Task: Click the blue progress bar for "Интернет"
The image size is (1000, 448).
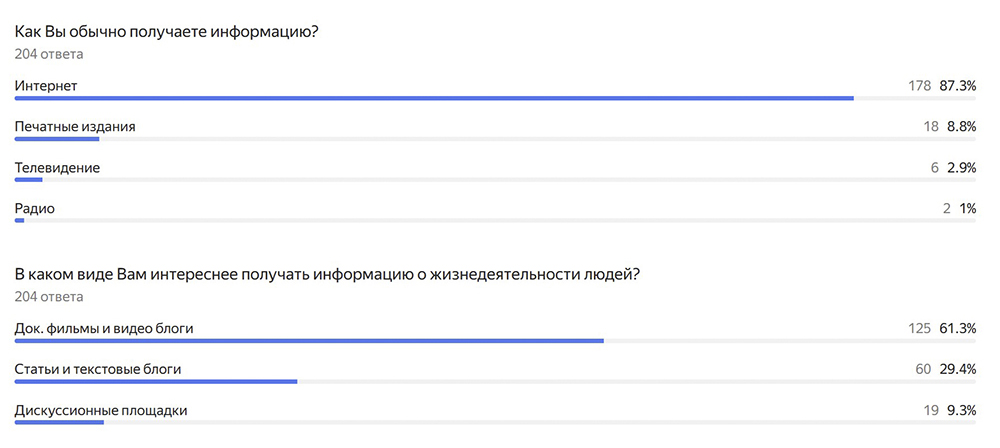Action: [x=434, y=98]
